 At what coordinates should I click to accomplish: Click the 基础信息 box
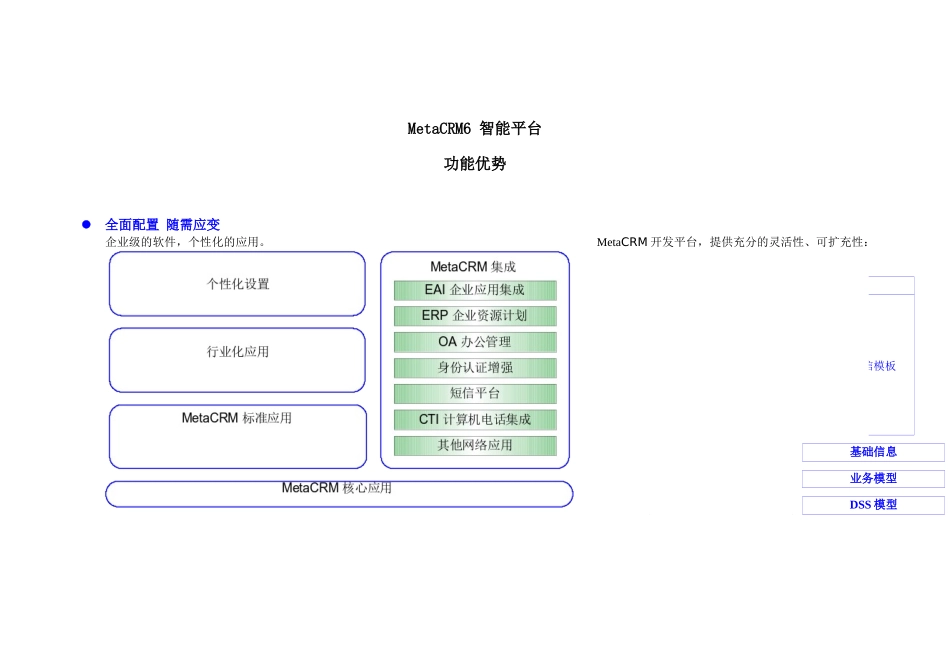pyautogui.click(x=873, y=452)
